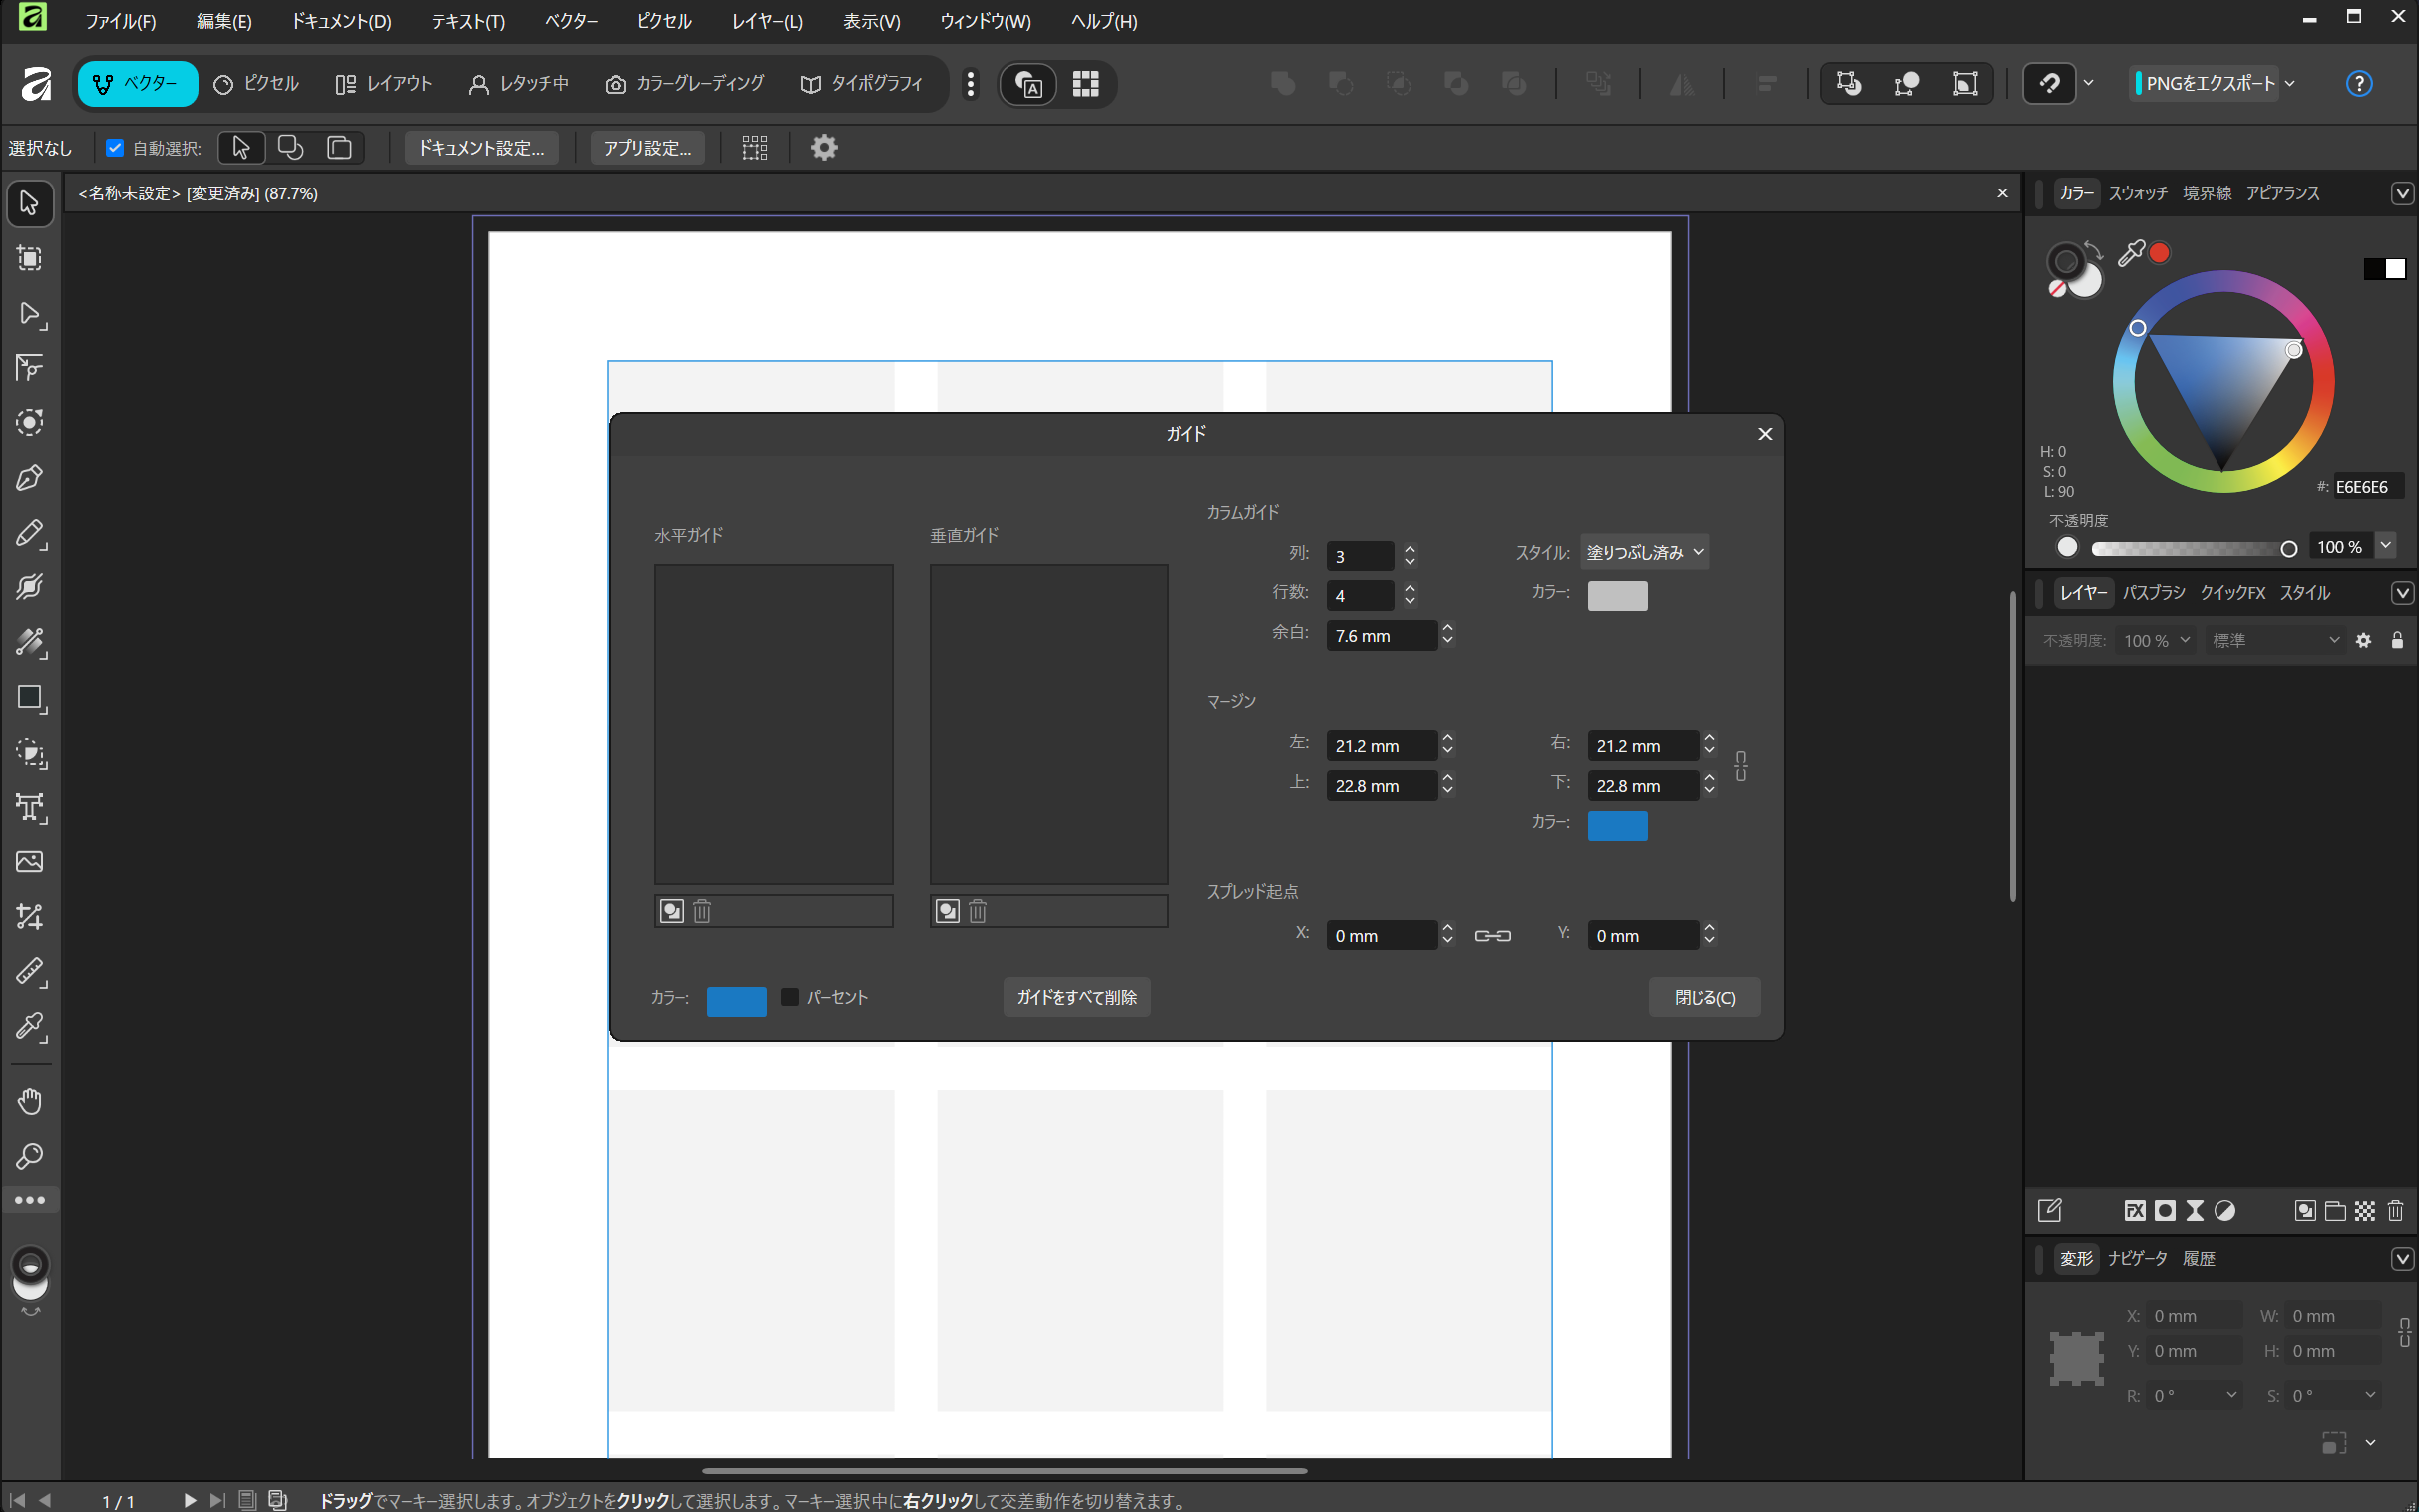Select the Place Image tool
This screenshot has height=1512, width=2419.
pos(29,861)
